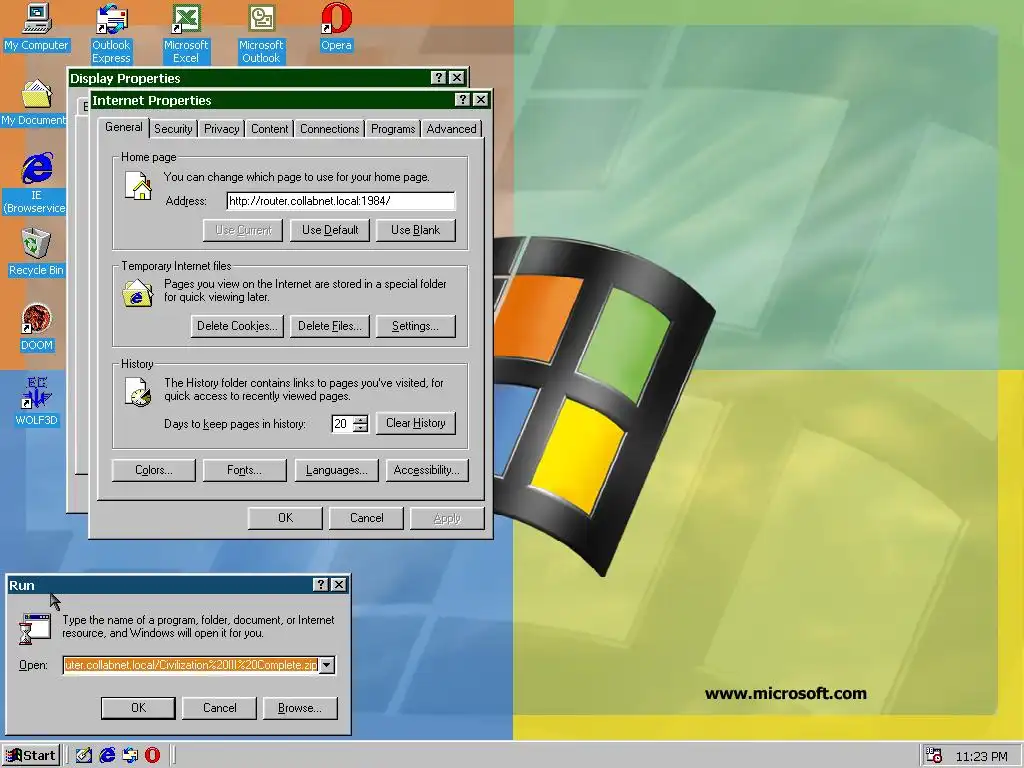Click Display Properties help question-mark button

[438, 77]
